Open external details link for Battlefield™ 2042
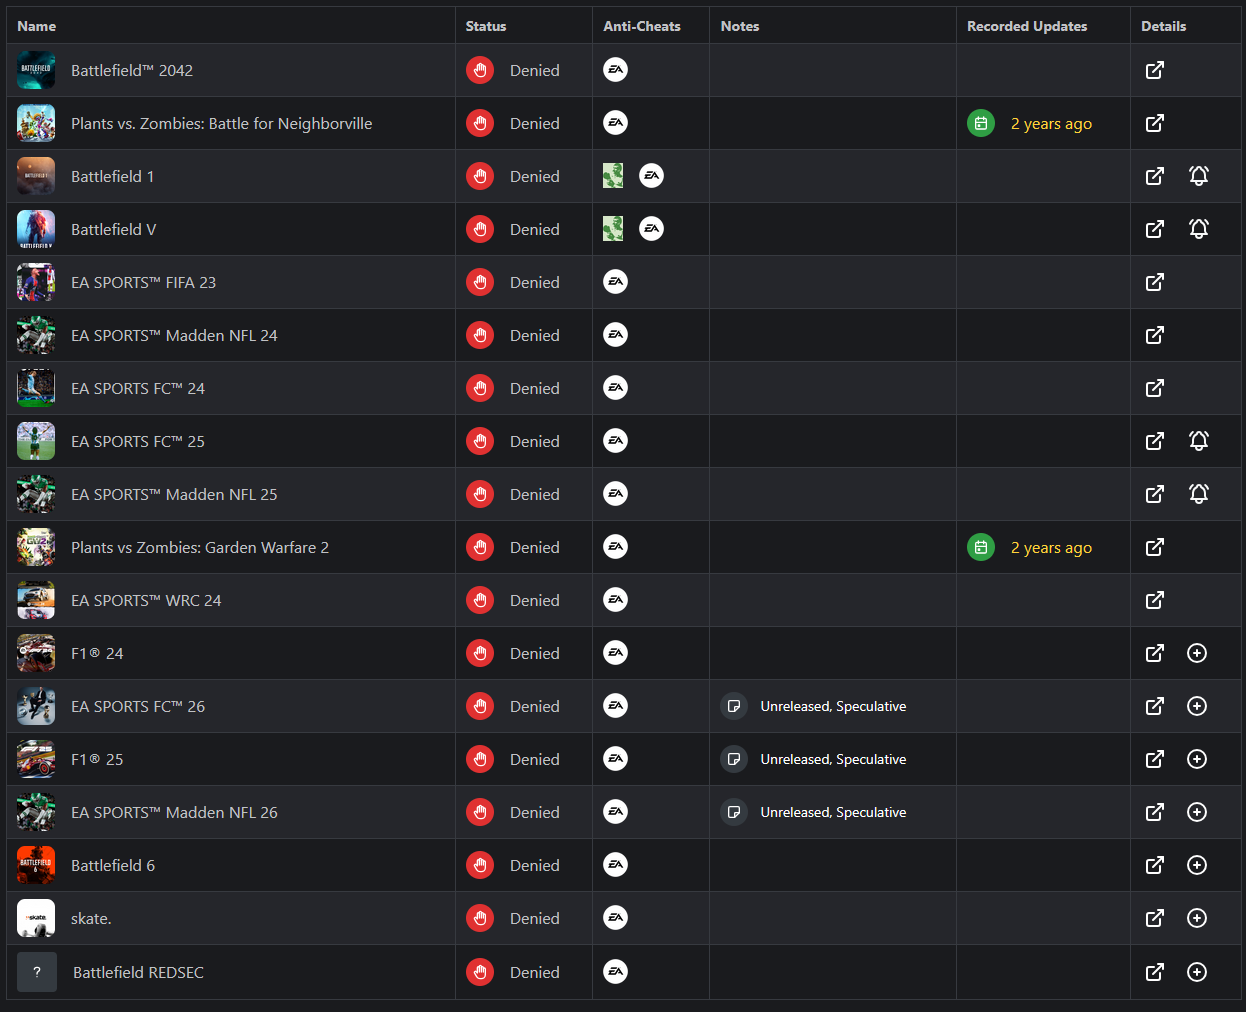The width and height of the screenshot is (1246, 1012). pos(1155,70)
